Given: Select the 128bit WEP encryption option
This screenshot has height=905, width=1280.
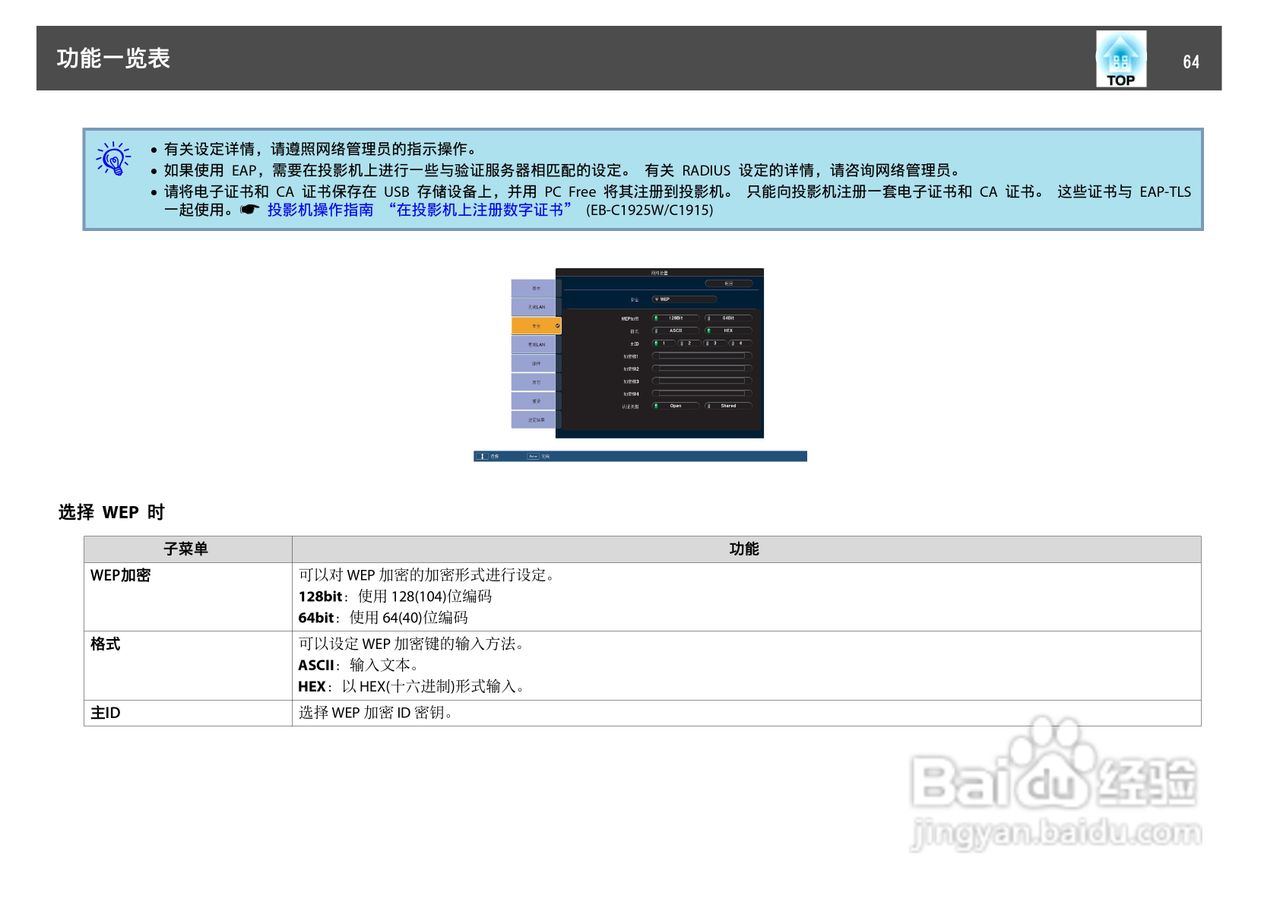Looking at the screenshot, I should (676, 318).
